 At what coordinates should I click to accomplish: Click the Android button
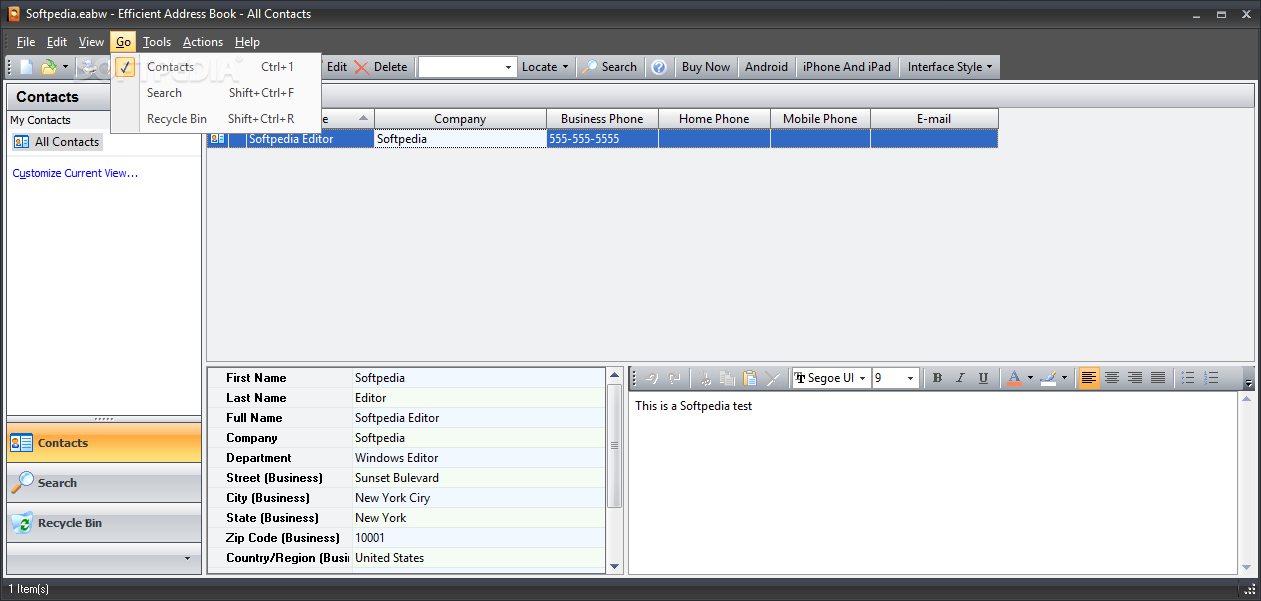coord(767,67)
